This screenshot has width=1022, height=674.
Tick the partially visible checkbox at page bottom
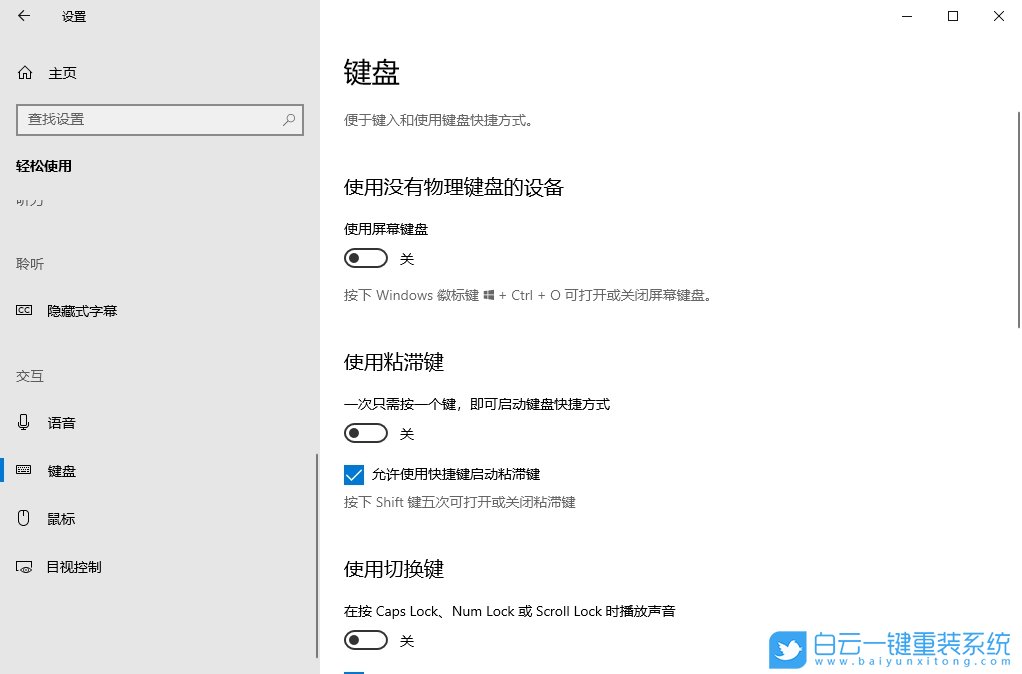click(x=354, y=672)
